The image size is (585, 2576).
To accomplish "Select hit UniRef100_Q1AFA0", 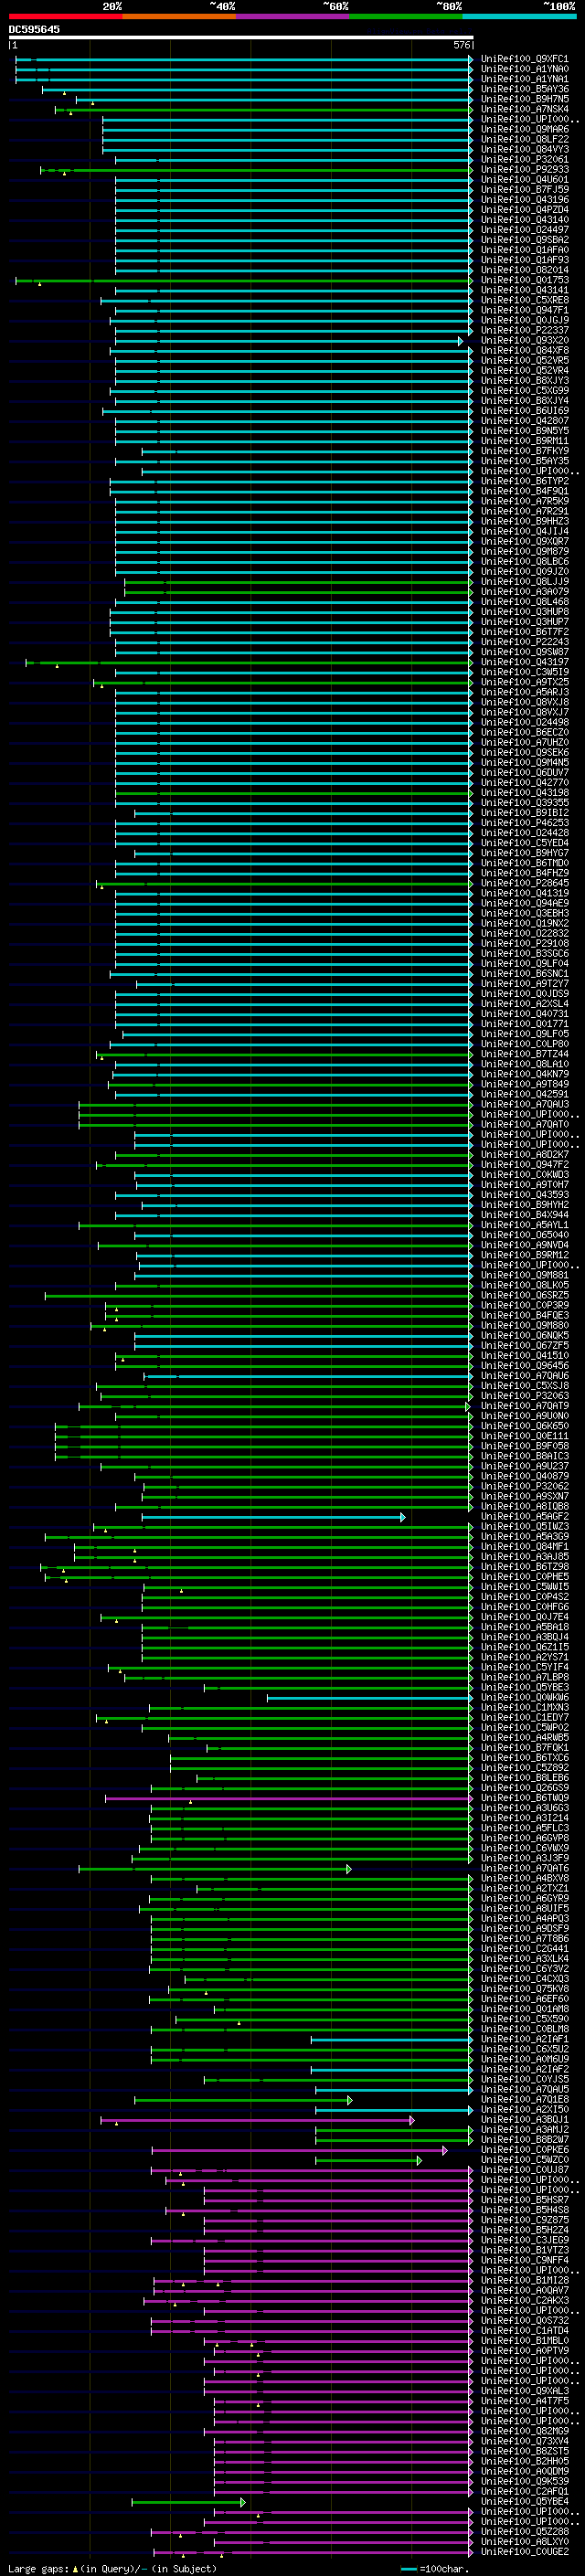I will click(x=525, y=250).
